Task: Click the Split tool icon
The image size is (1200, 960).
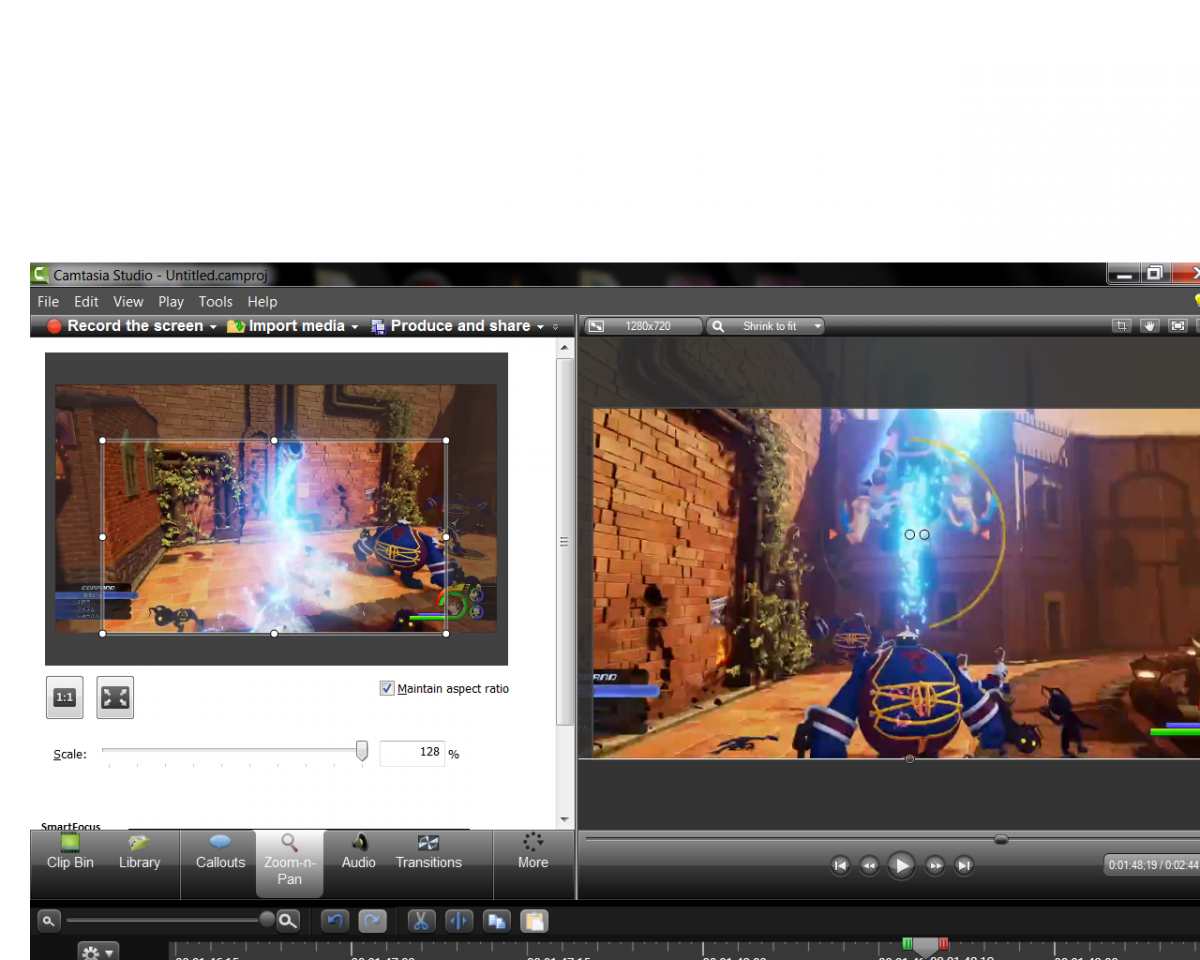Action: (458, 921)
